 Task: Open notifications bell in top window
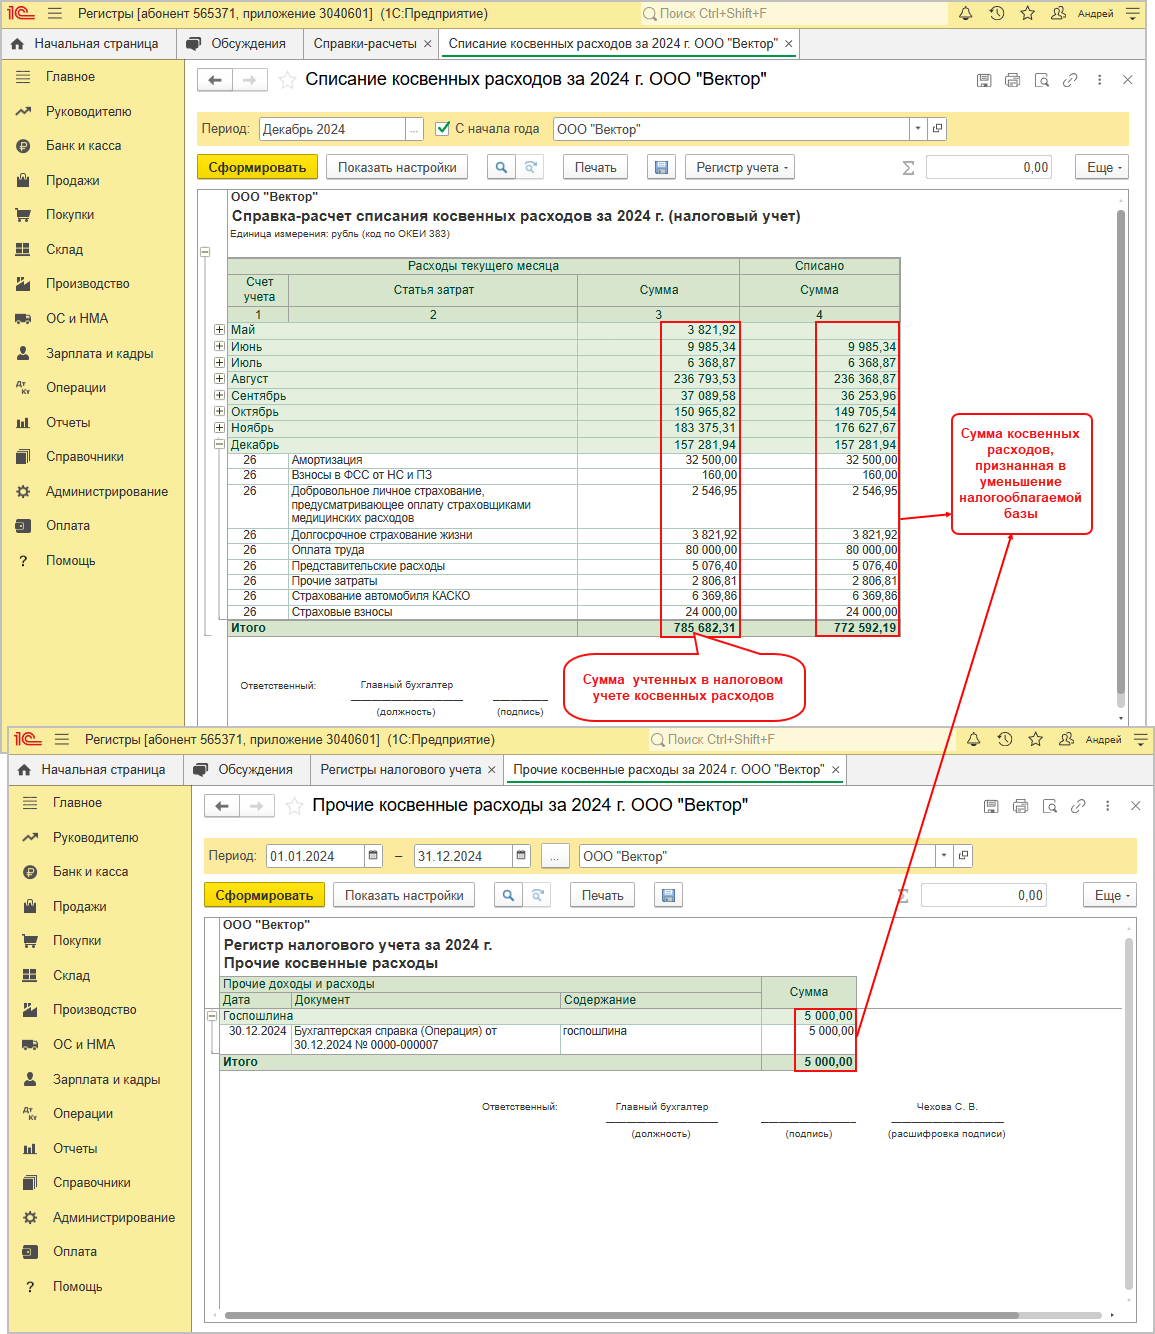pyautogui.click(x=965, y=14)
